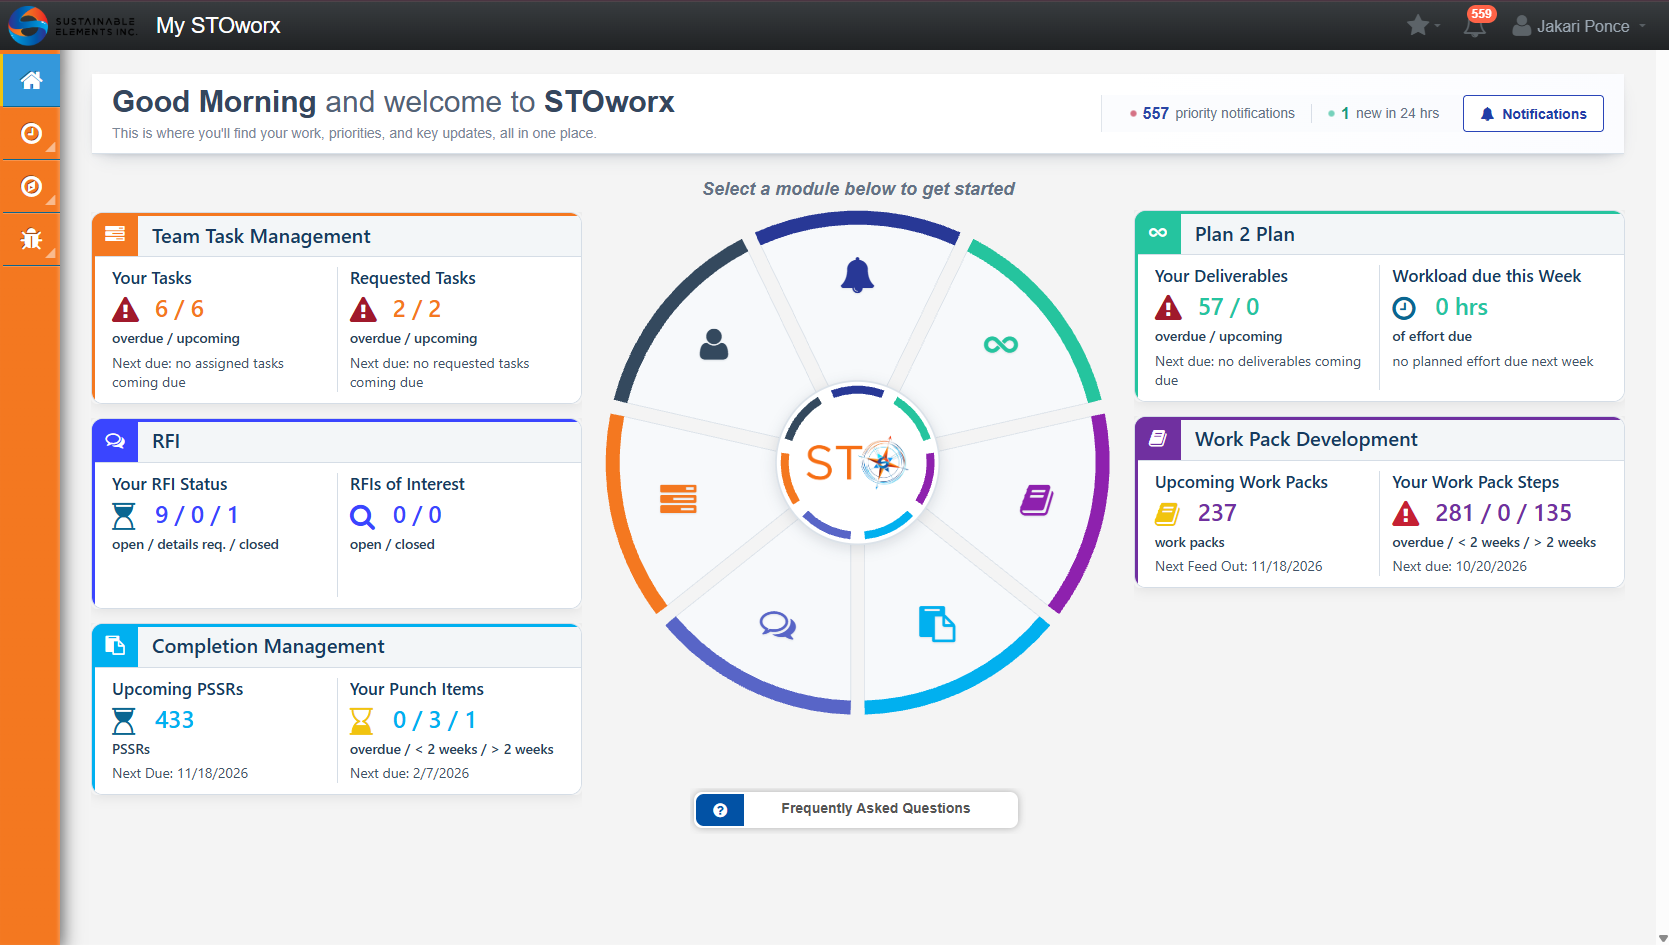The image size is (1669, 945).
Task: Open the favorites star dropdown
Action: point(1423,25)
